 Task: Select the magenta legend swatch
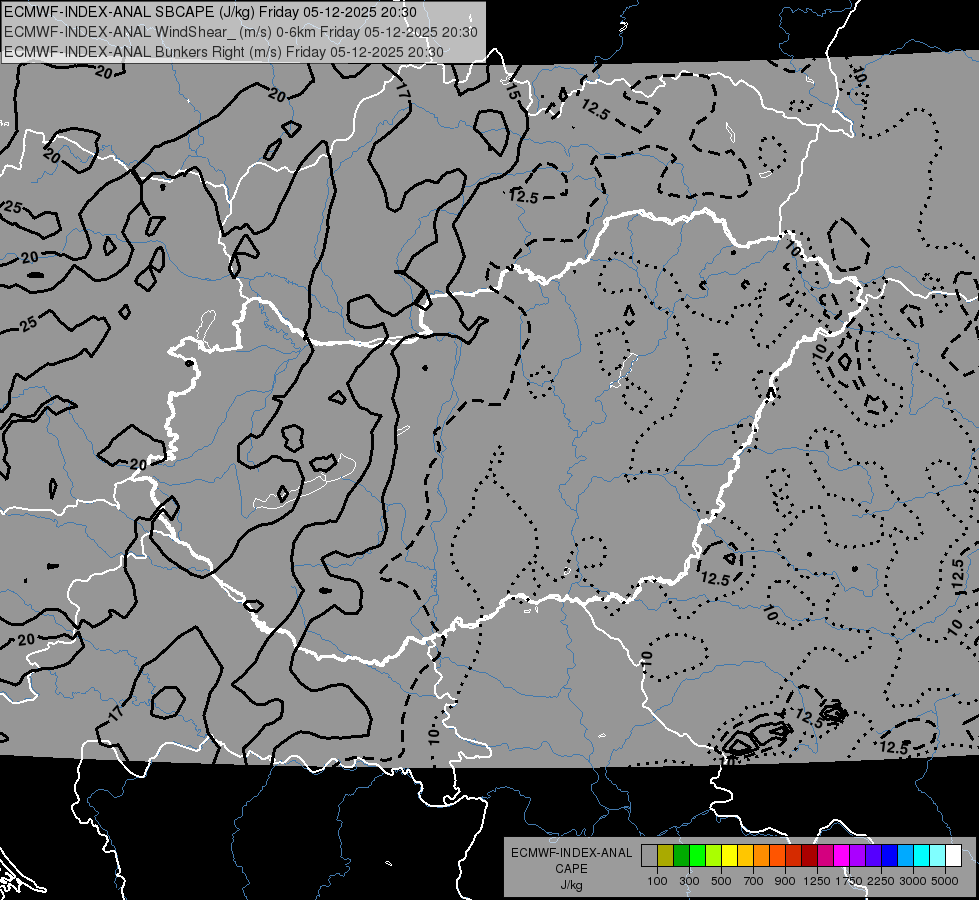tap(842, 856)
